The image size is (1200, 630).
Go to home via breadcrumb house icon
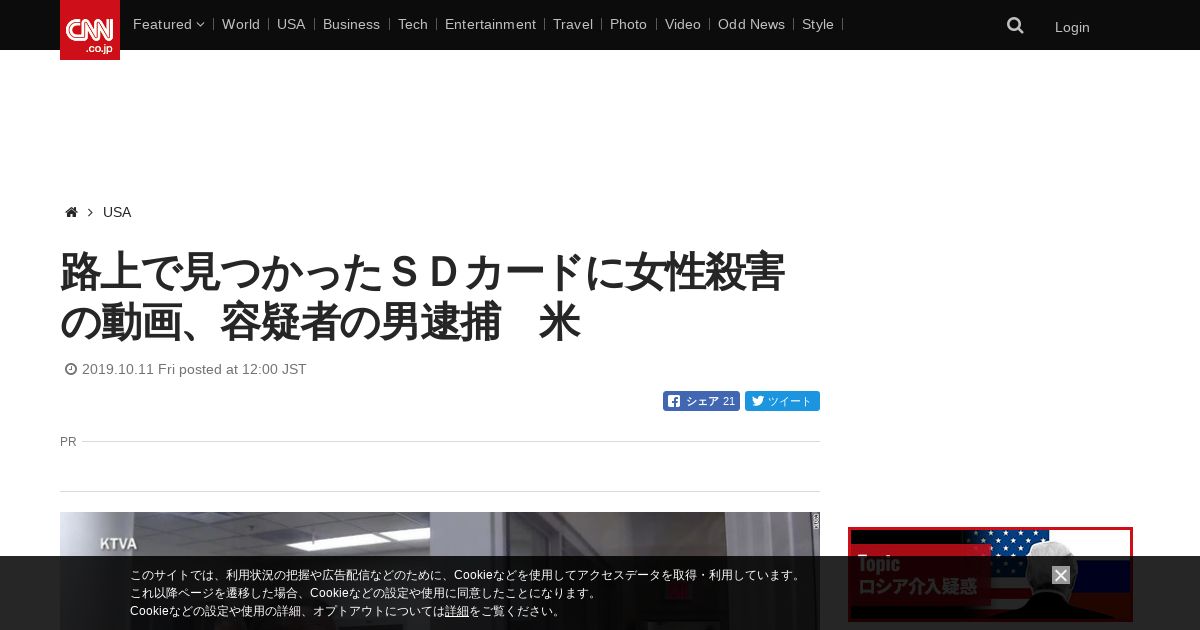[x=71, y=212]
